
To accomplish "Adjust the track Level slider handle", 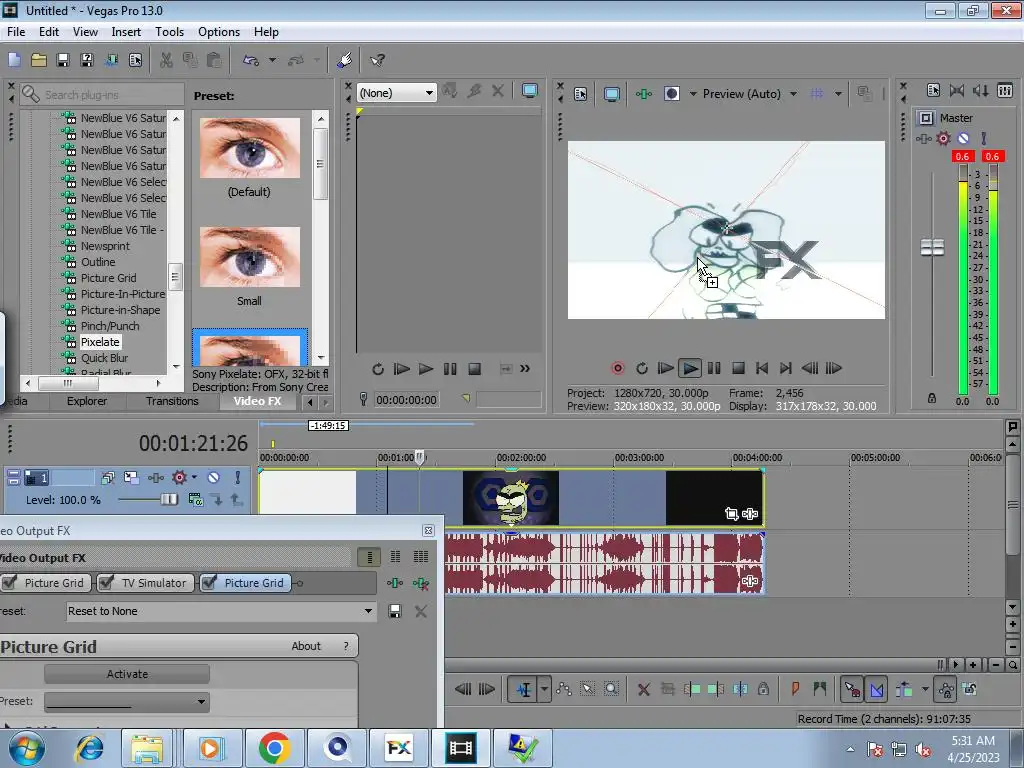I will (168, 500).
